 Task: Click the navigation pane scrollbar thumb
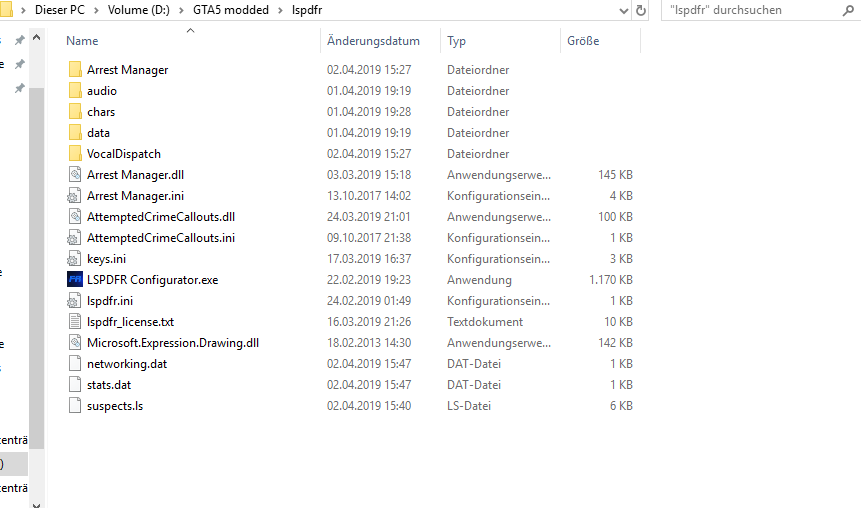[x=36, y=269]
